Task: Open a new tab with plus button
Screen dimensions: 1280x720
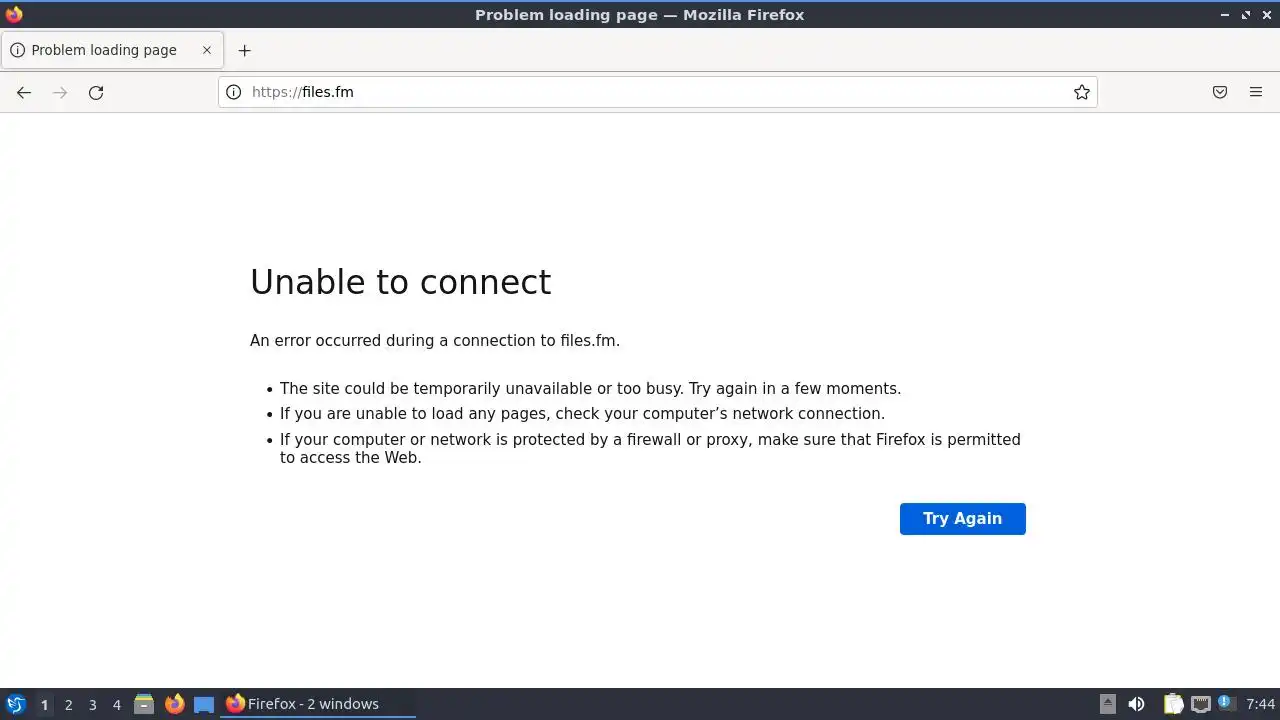Action: point(244,50)
